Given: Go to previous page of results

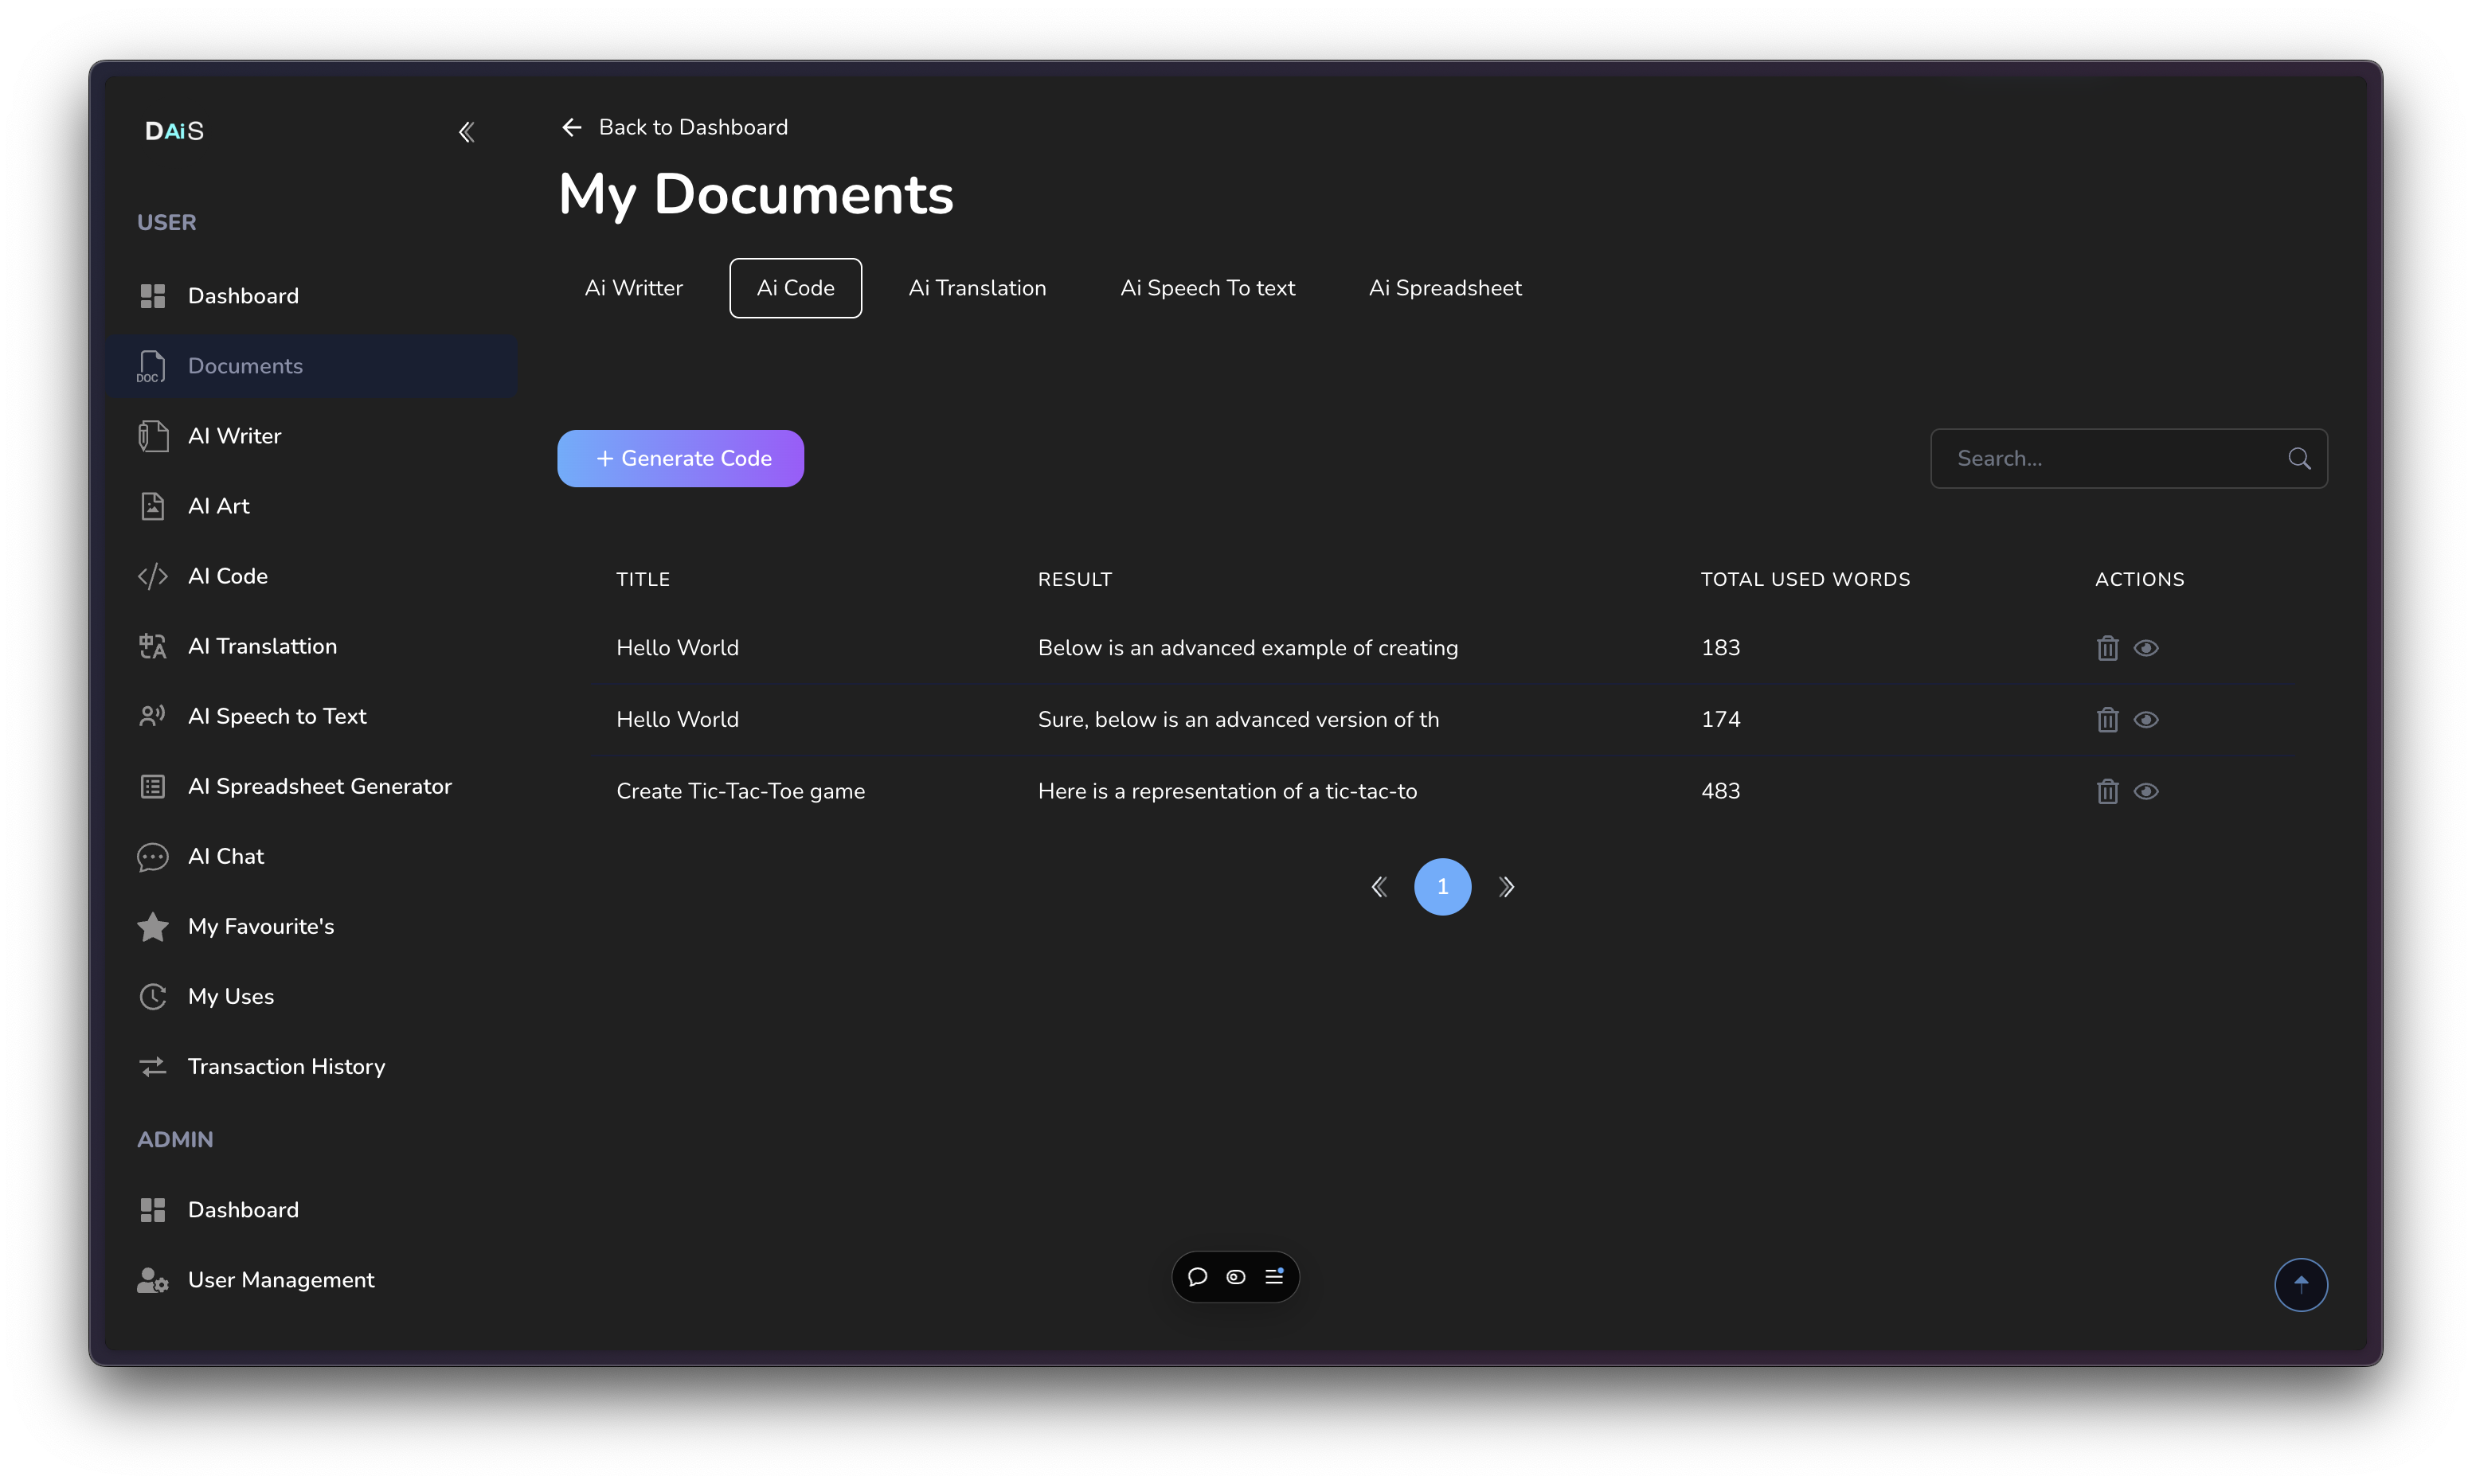Looking at the screenshot, I should point(1379,887).
